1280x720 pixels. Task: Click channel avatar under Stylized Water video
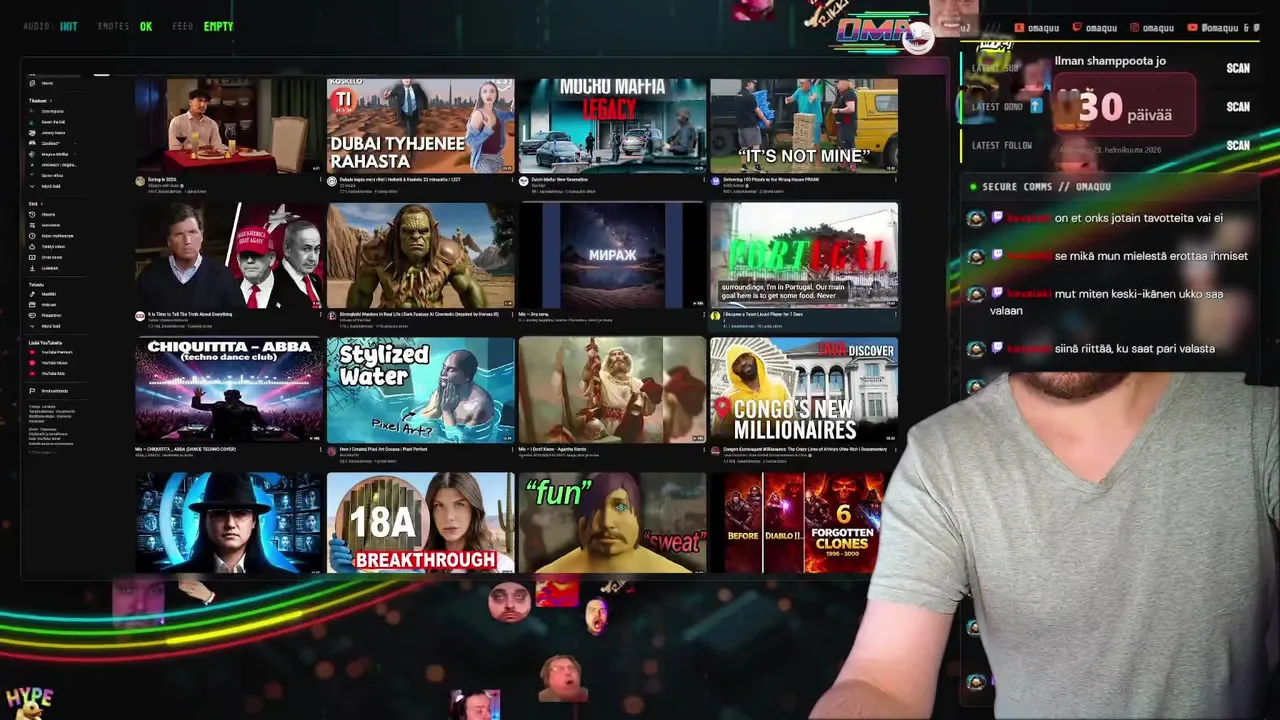coord(332,451)
